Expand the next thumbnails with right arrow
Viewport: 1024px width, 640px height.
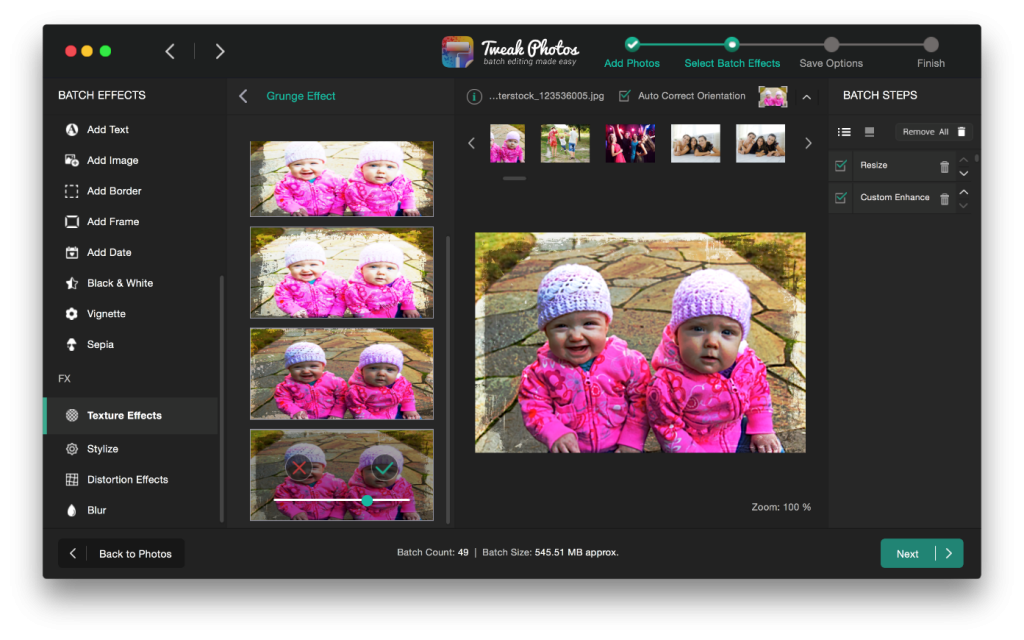coord(808,142)
